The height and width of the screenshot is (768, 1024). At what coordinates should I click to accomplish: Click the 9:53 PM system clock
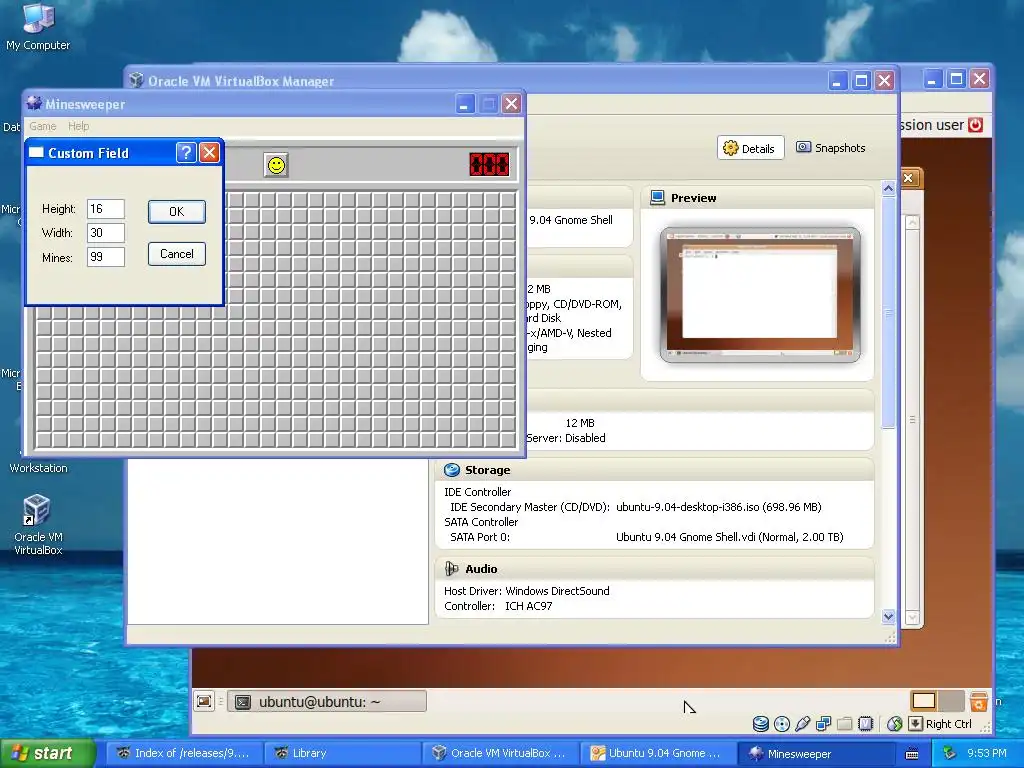tap(986, 753)
